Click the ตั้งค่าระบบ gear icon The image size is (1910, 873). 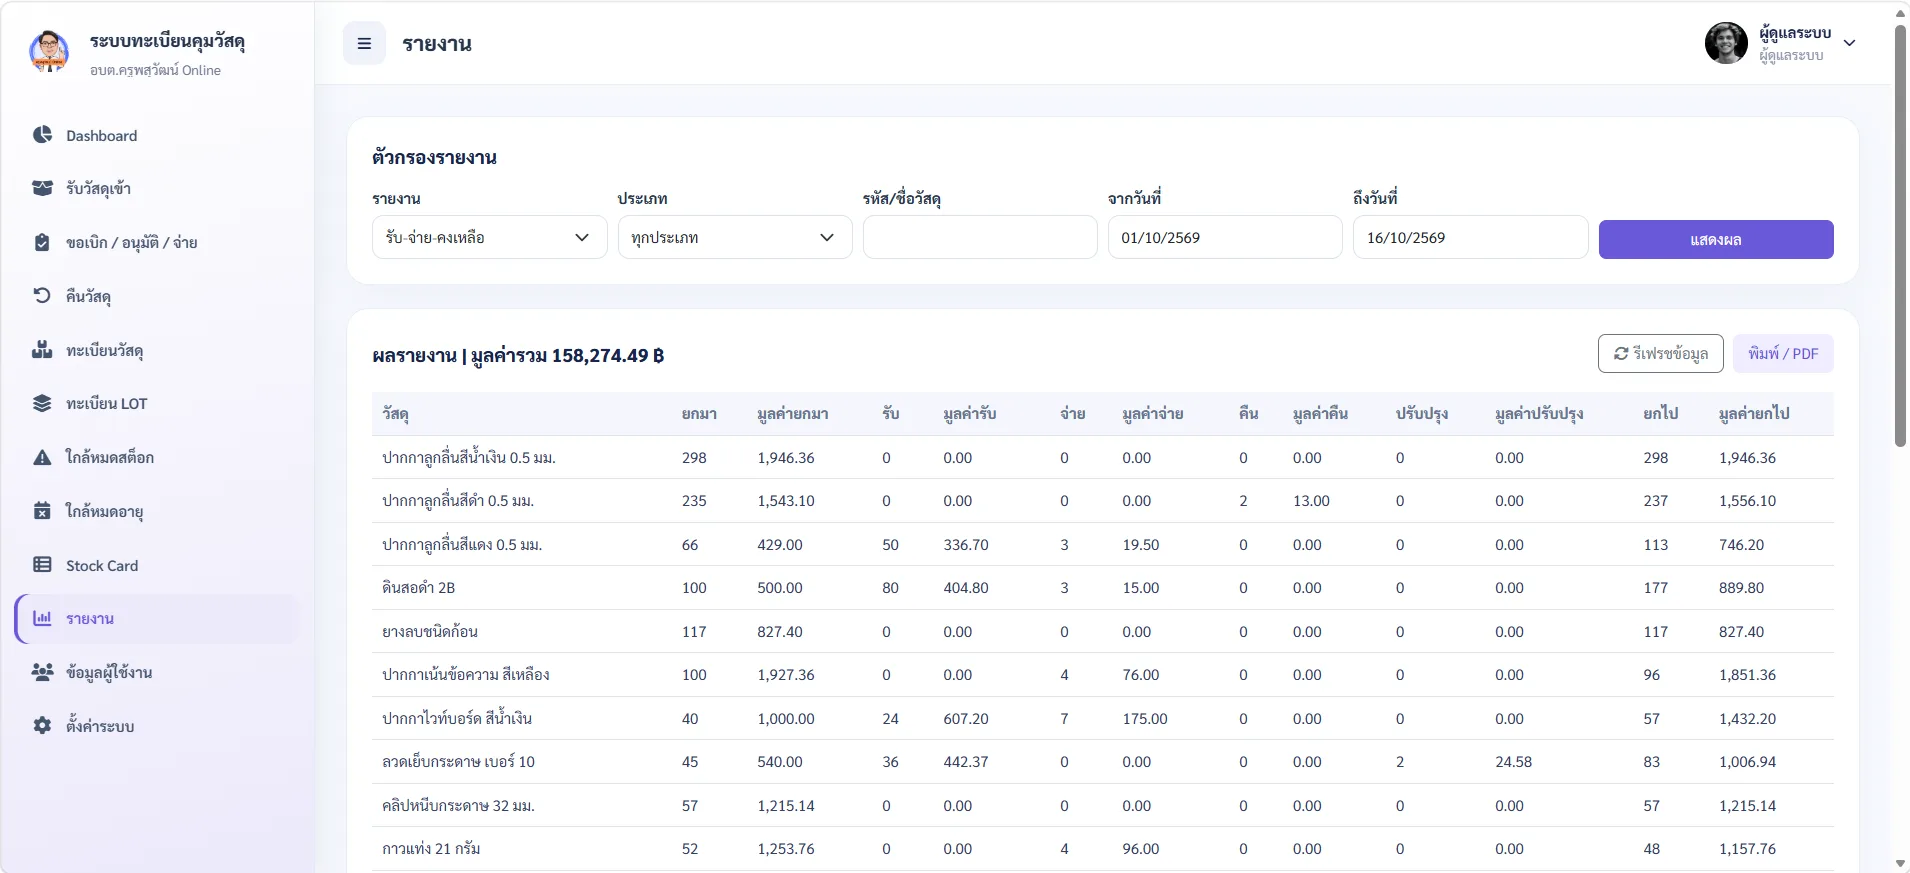point(42,725)
